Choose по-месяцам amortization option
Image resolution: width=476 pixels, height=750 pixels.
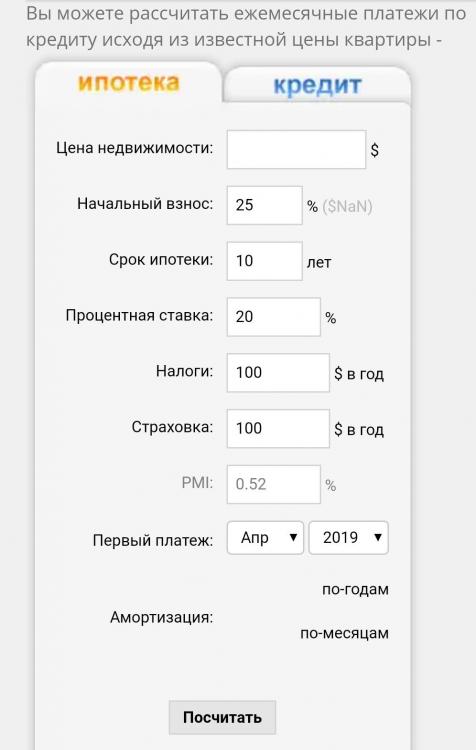344,633
